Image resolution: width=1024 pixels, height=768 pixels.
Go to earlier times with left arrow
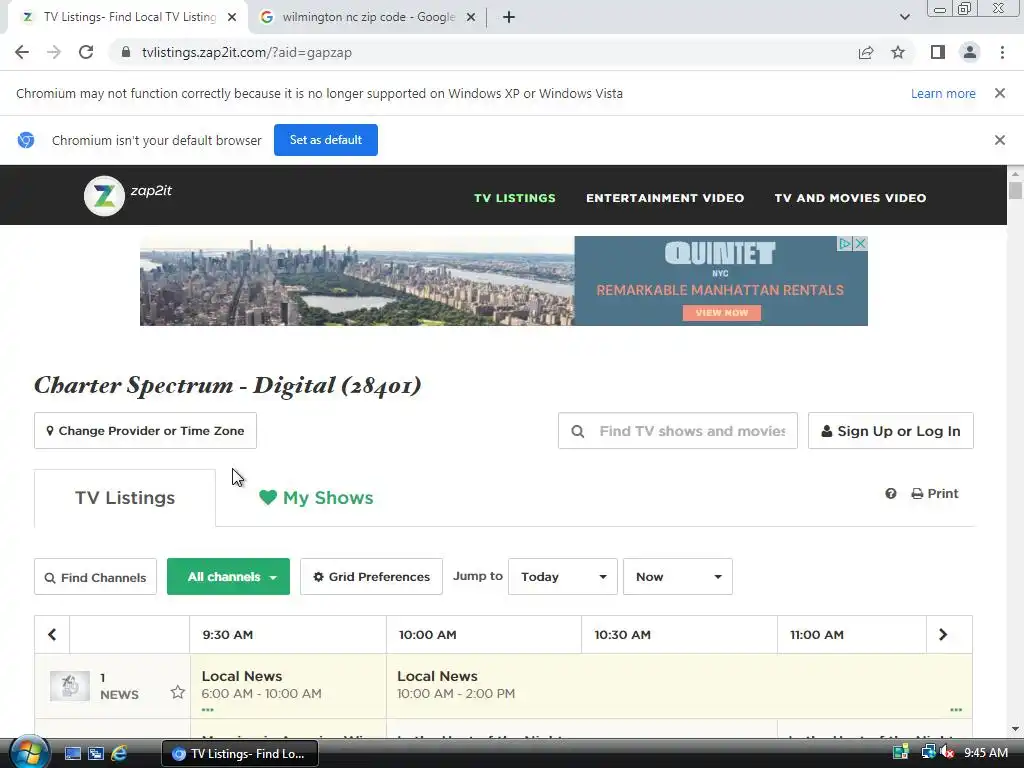tap(52, 634)
